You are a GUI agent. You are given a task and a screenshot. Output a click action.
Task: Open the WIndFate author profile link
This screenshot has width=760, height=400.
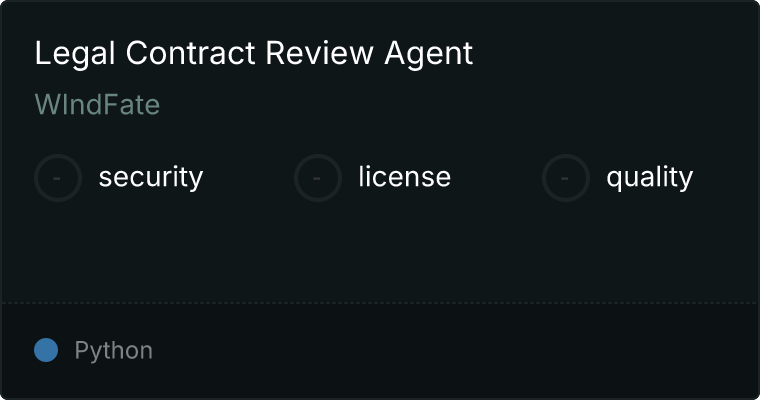click(x=97, y=104)
